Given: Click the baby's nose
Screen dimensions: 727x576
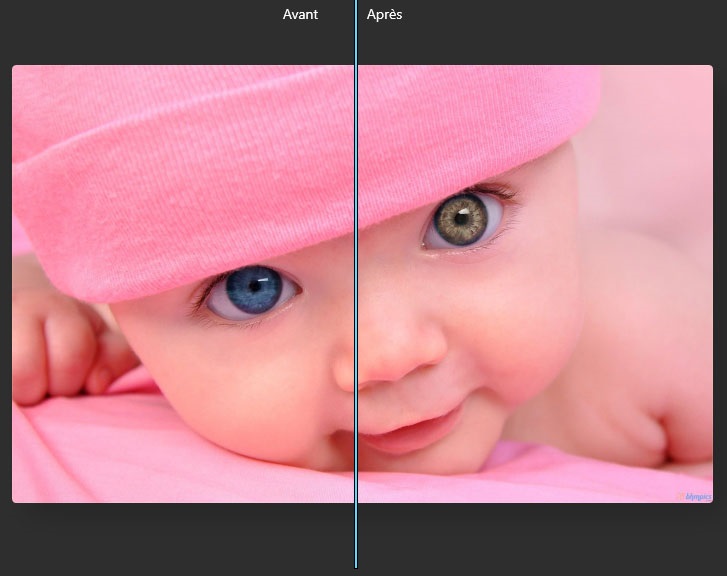Looking at the screenshot, I should (395, 355).
